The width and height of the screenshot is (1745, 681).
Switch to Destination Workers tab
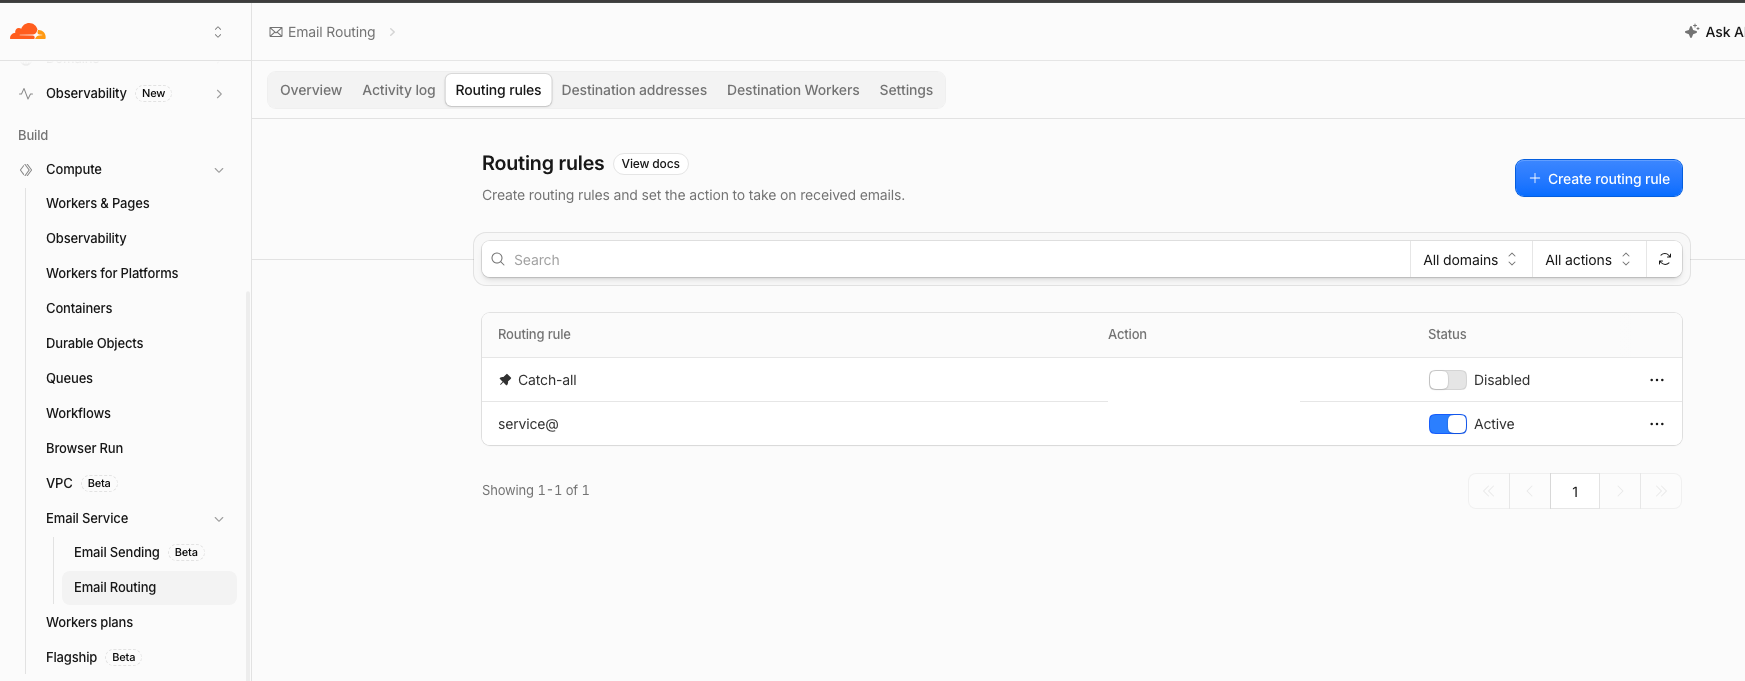click(793, 90)
